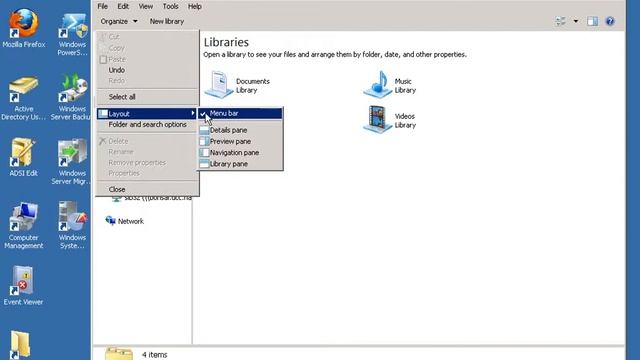Click the Help question mark icon
This screenshot has width=640, height=360.
click(610, 21)
